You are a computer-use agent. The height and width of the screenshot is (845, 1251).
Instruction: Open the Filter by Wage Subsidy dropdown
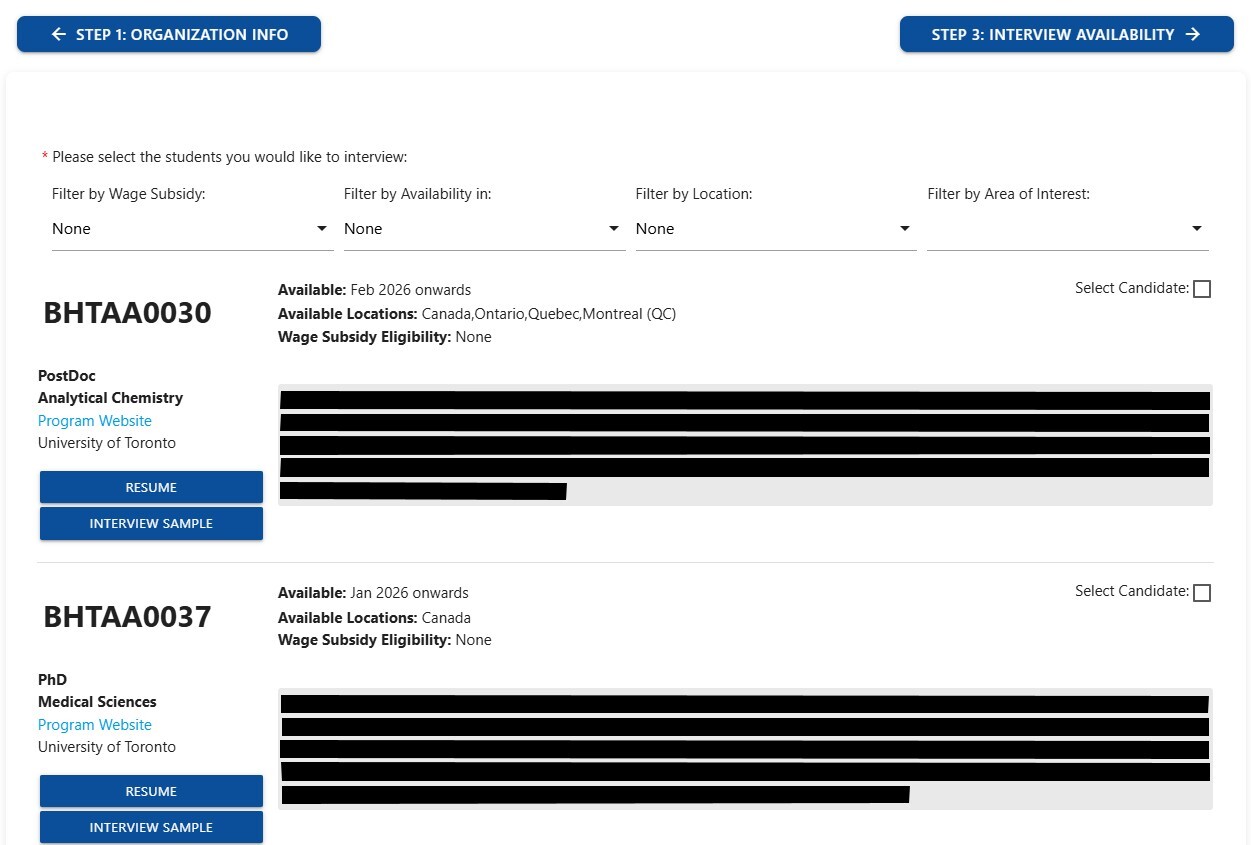(x=191, y=229)
